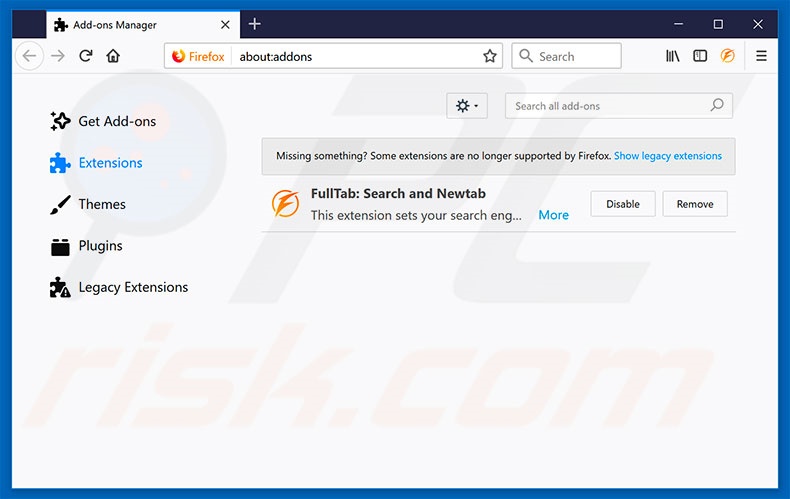790x499 pixels.
Task: Select the Add-ons Manager tab
Action: point(143,24)
